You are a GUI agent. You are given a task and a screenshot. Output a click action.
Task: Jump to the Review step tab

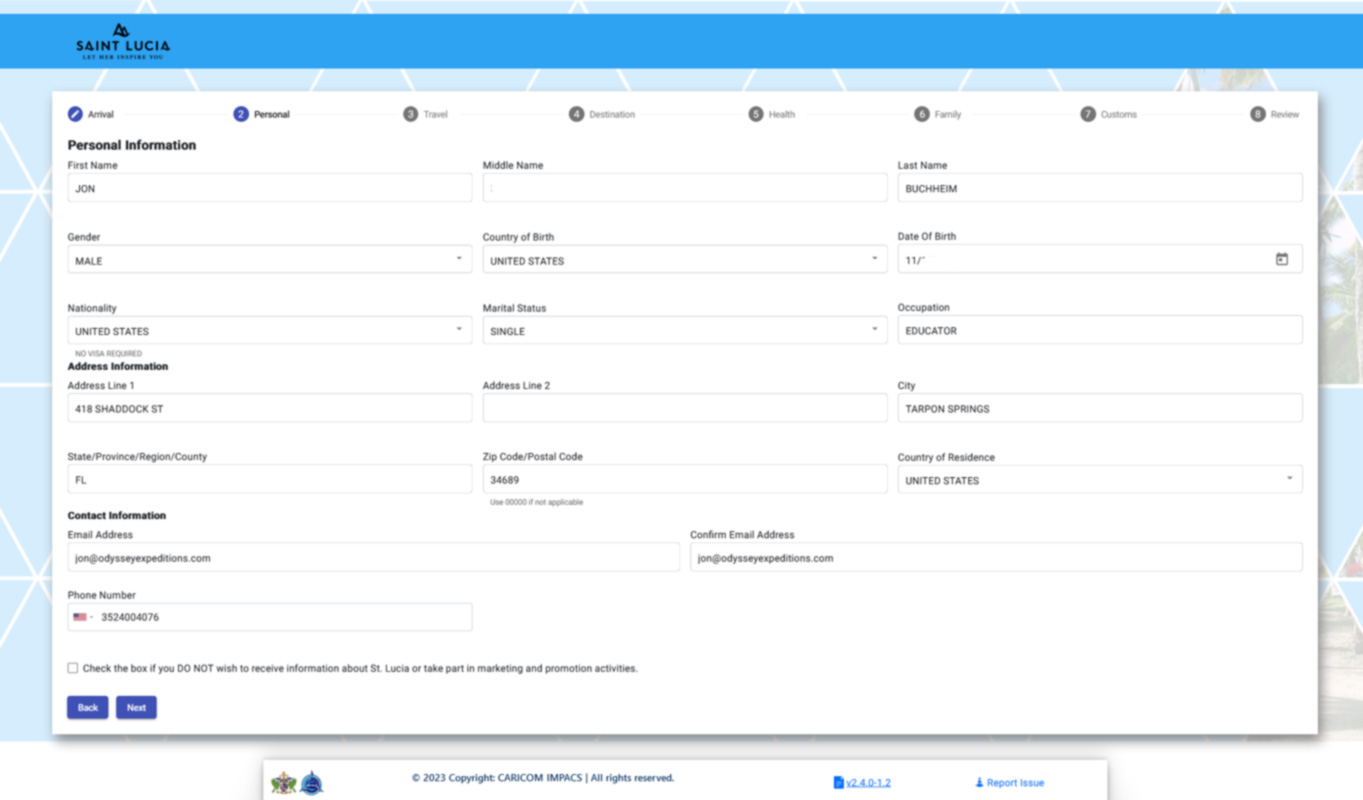[x=1275, y=114]
